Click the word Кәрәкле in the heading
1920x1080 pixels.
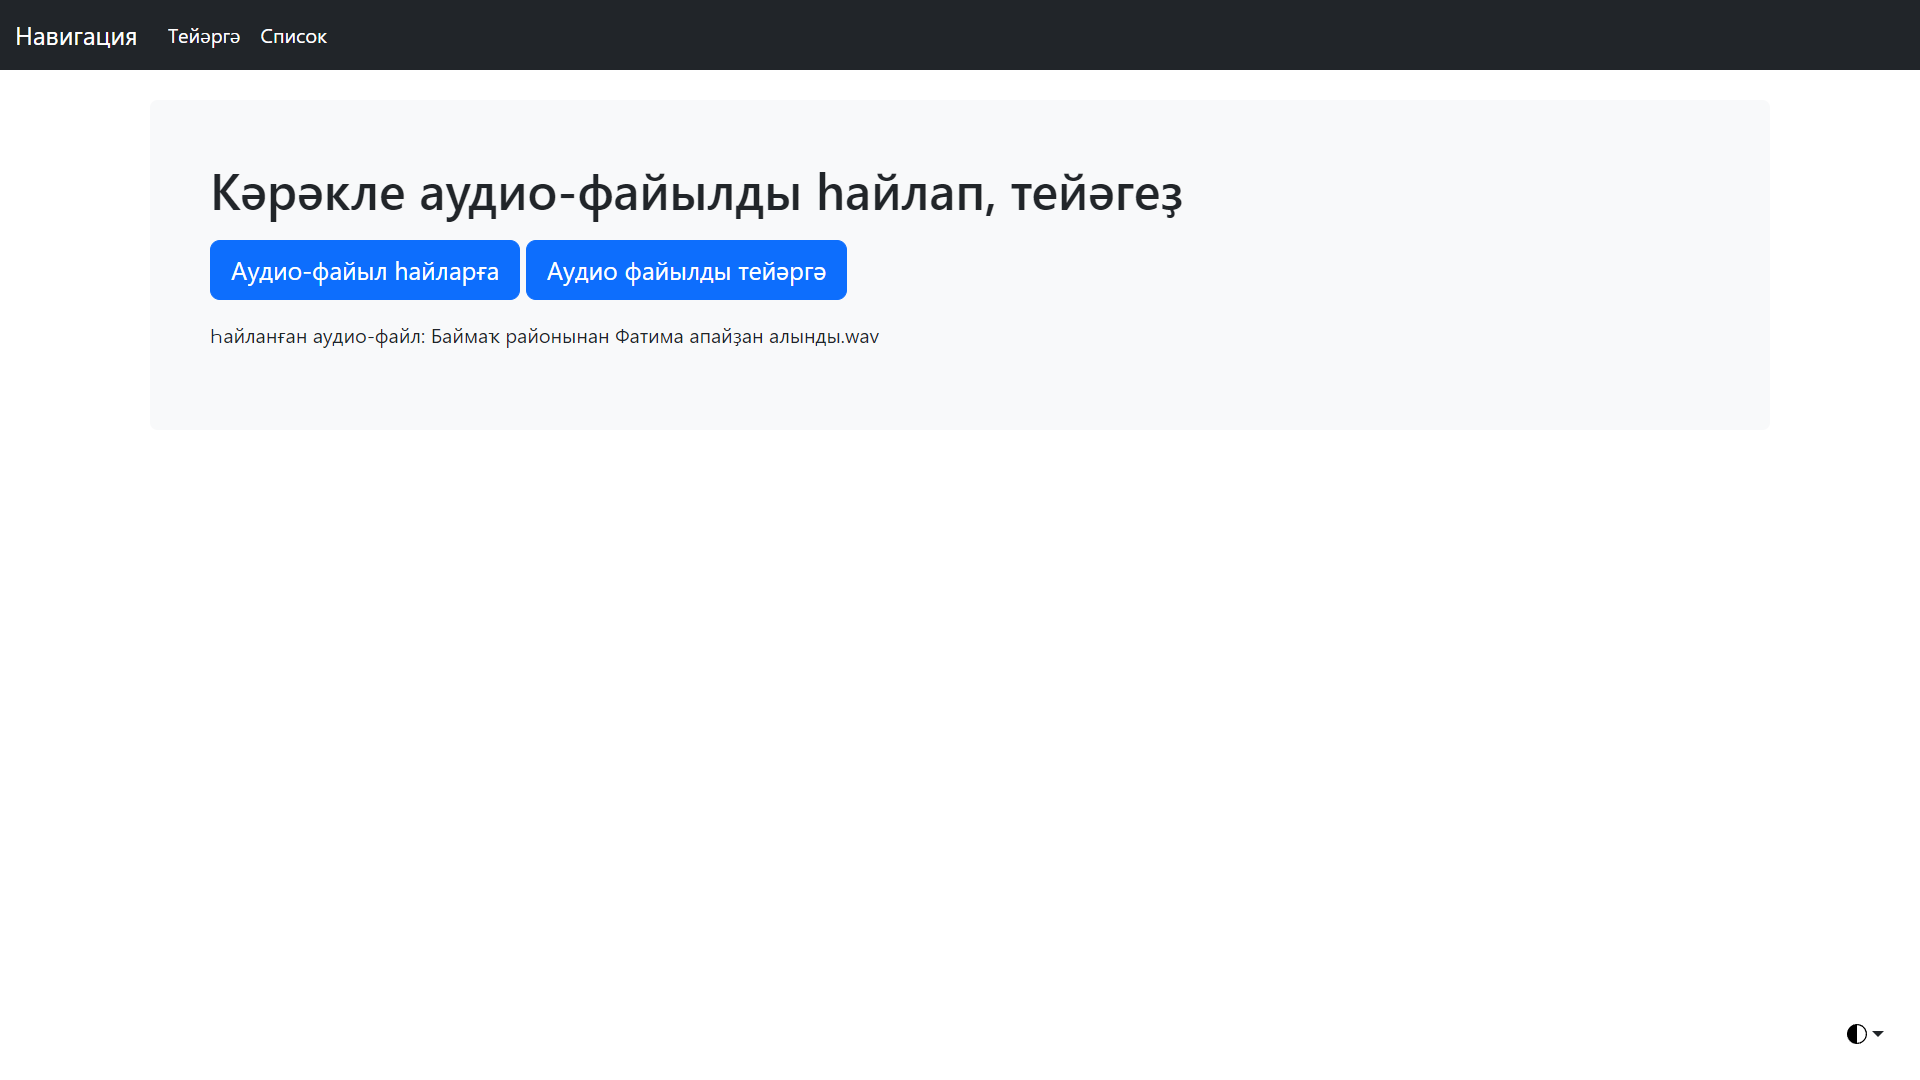point(307,192)
